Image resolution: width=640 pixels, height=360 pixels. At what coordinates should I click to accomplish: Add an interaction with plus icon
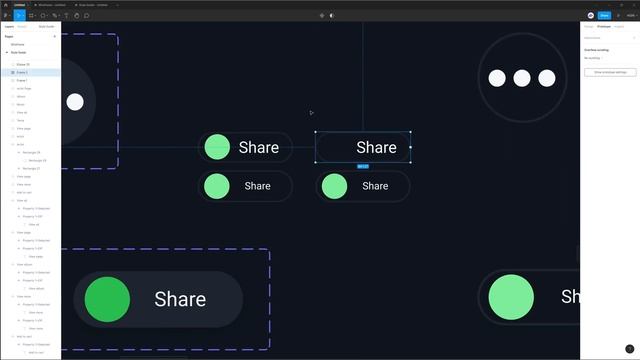click(634, 38)
